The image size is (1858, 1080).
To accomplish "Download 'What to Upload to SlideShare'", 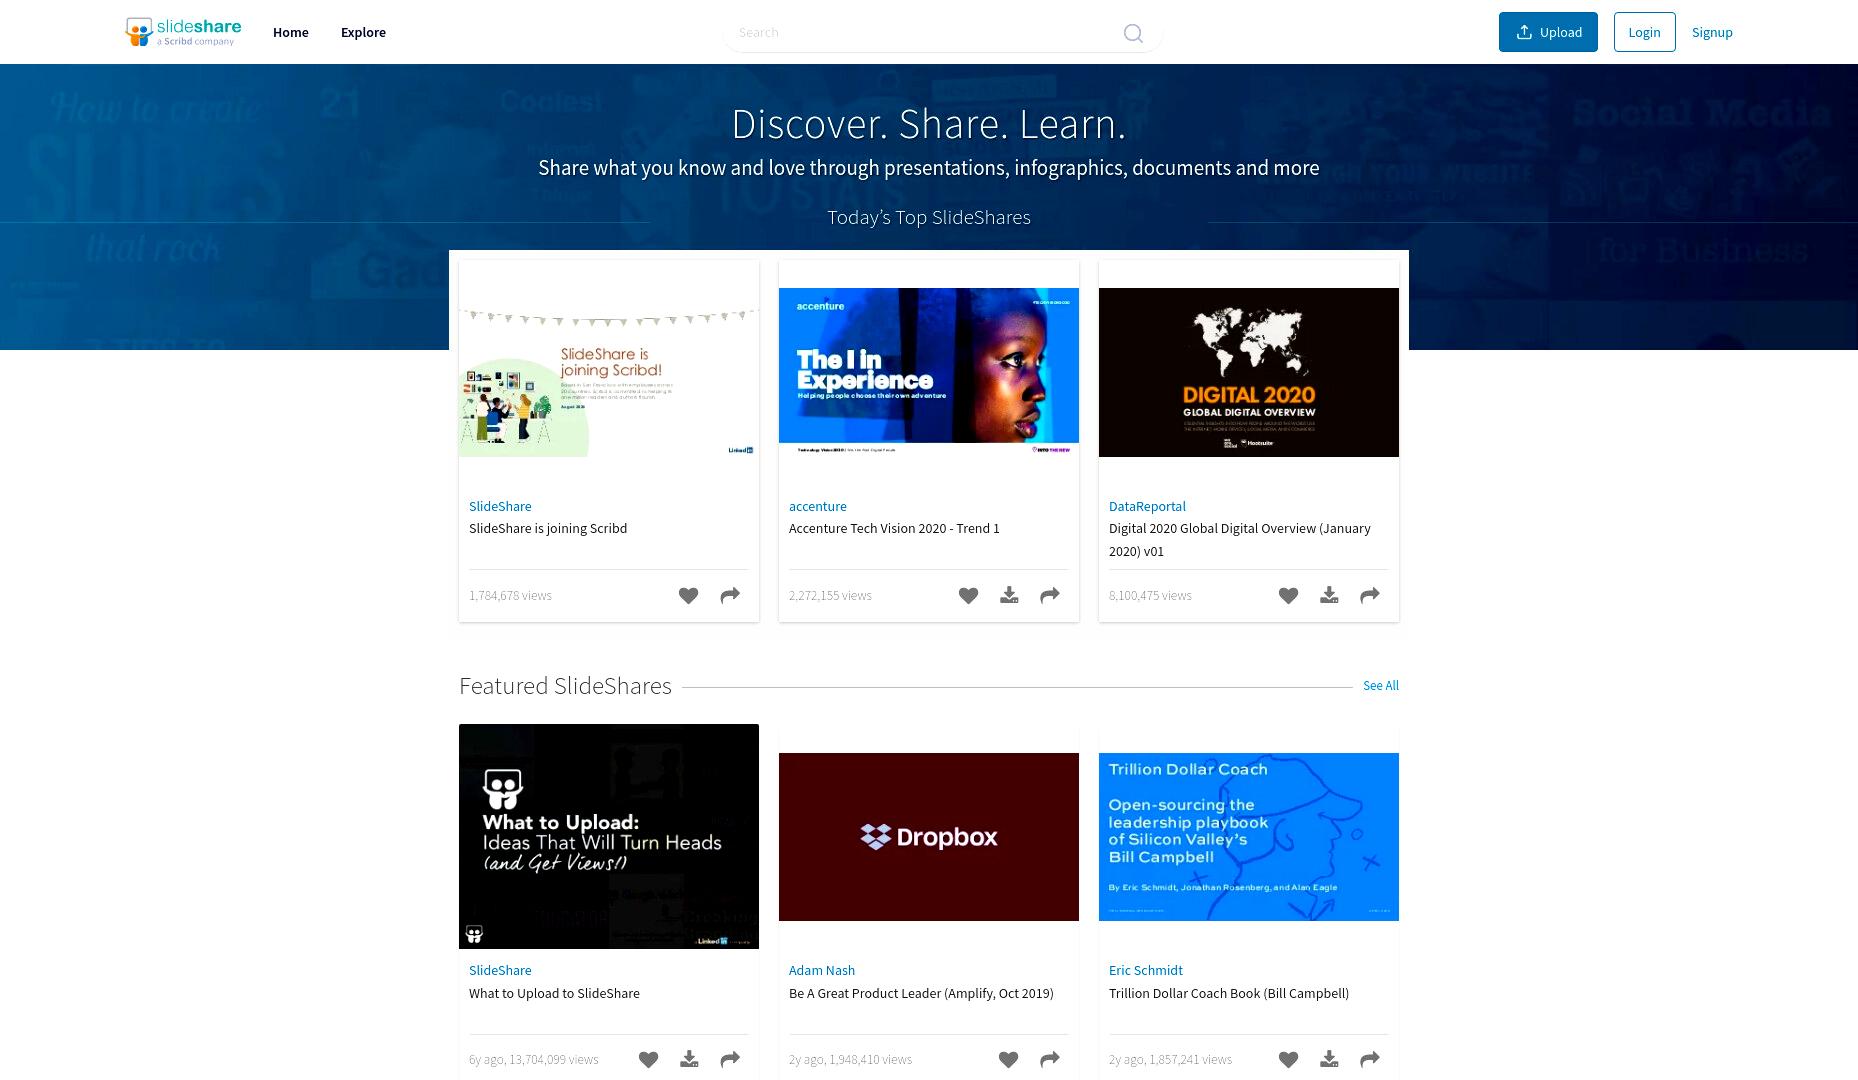I will (689, 1059).
